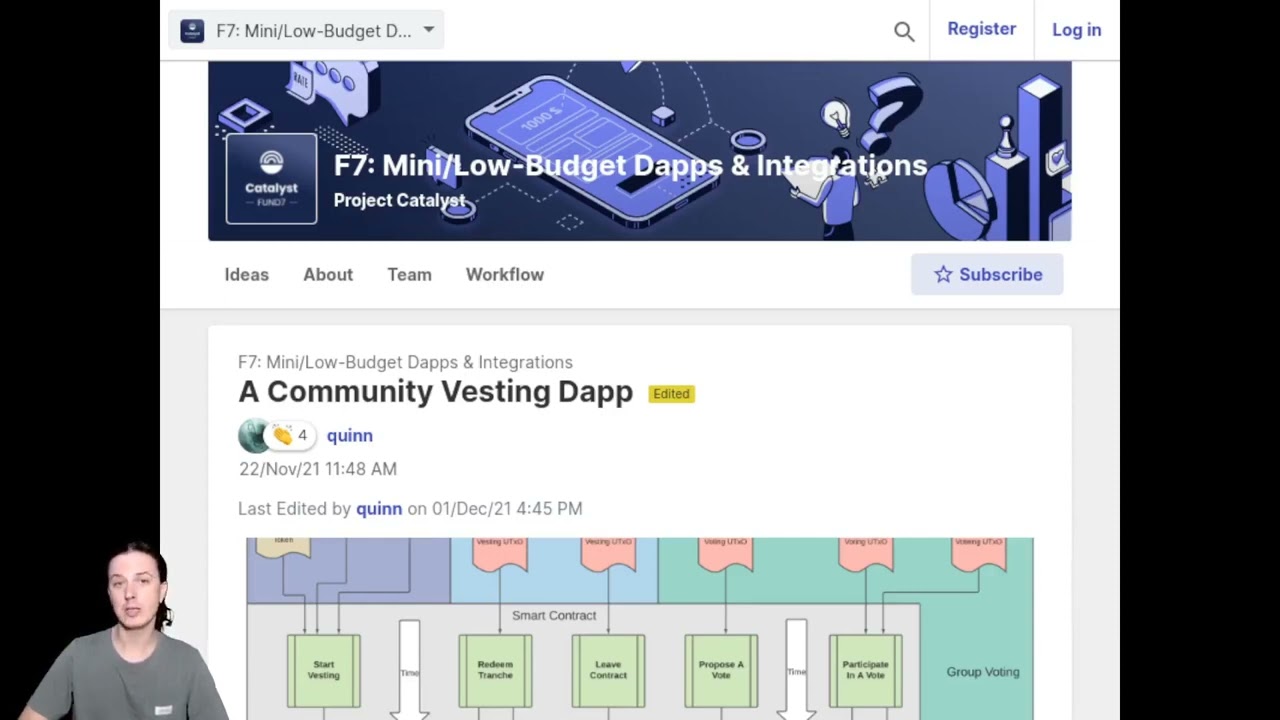Click the Leave Contract box in the diagram

coord(608,670)
